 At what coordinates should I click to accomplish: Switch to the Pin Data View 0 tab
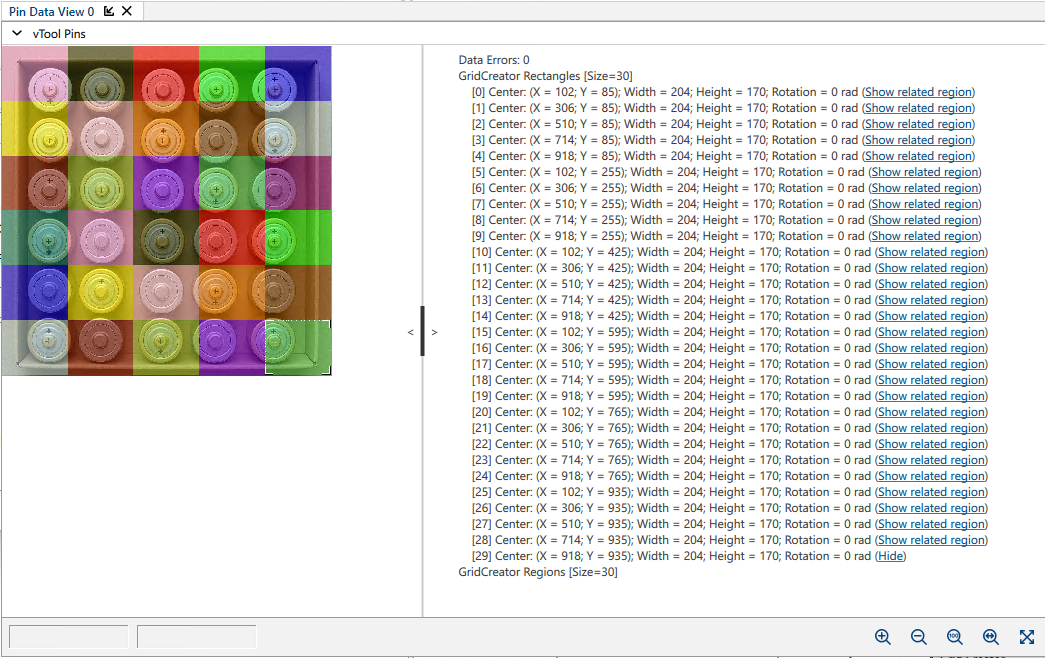pos(50,12)
